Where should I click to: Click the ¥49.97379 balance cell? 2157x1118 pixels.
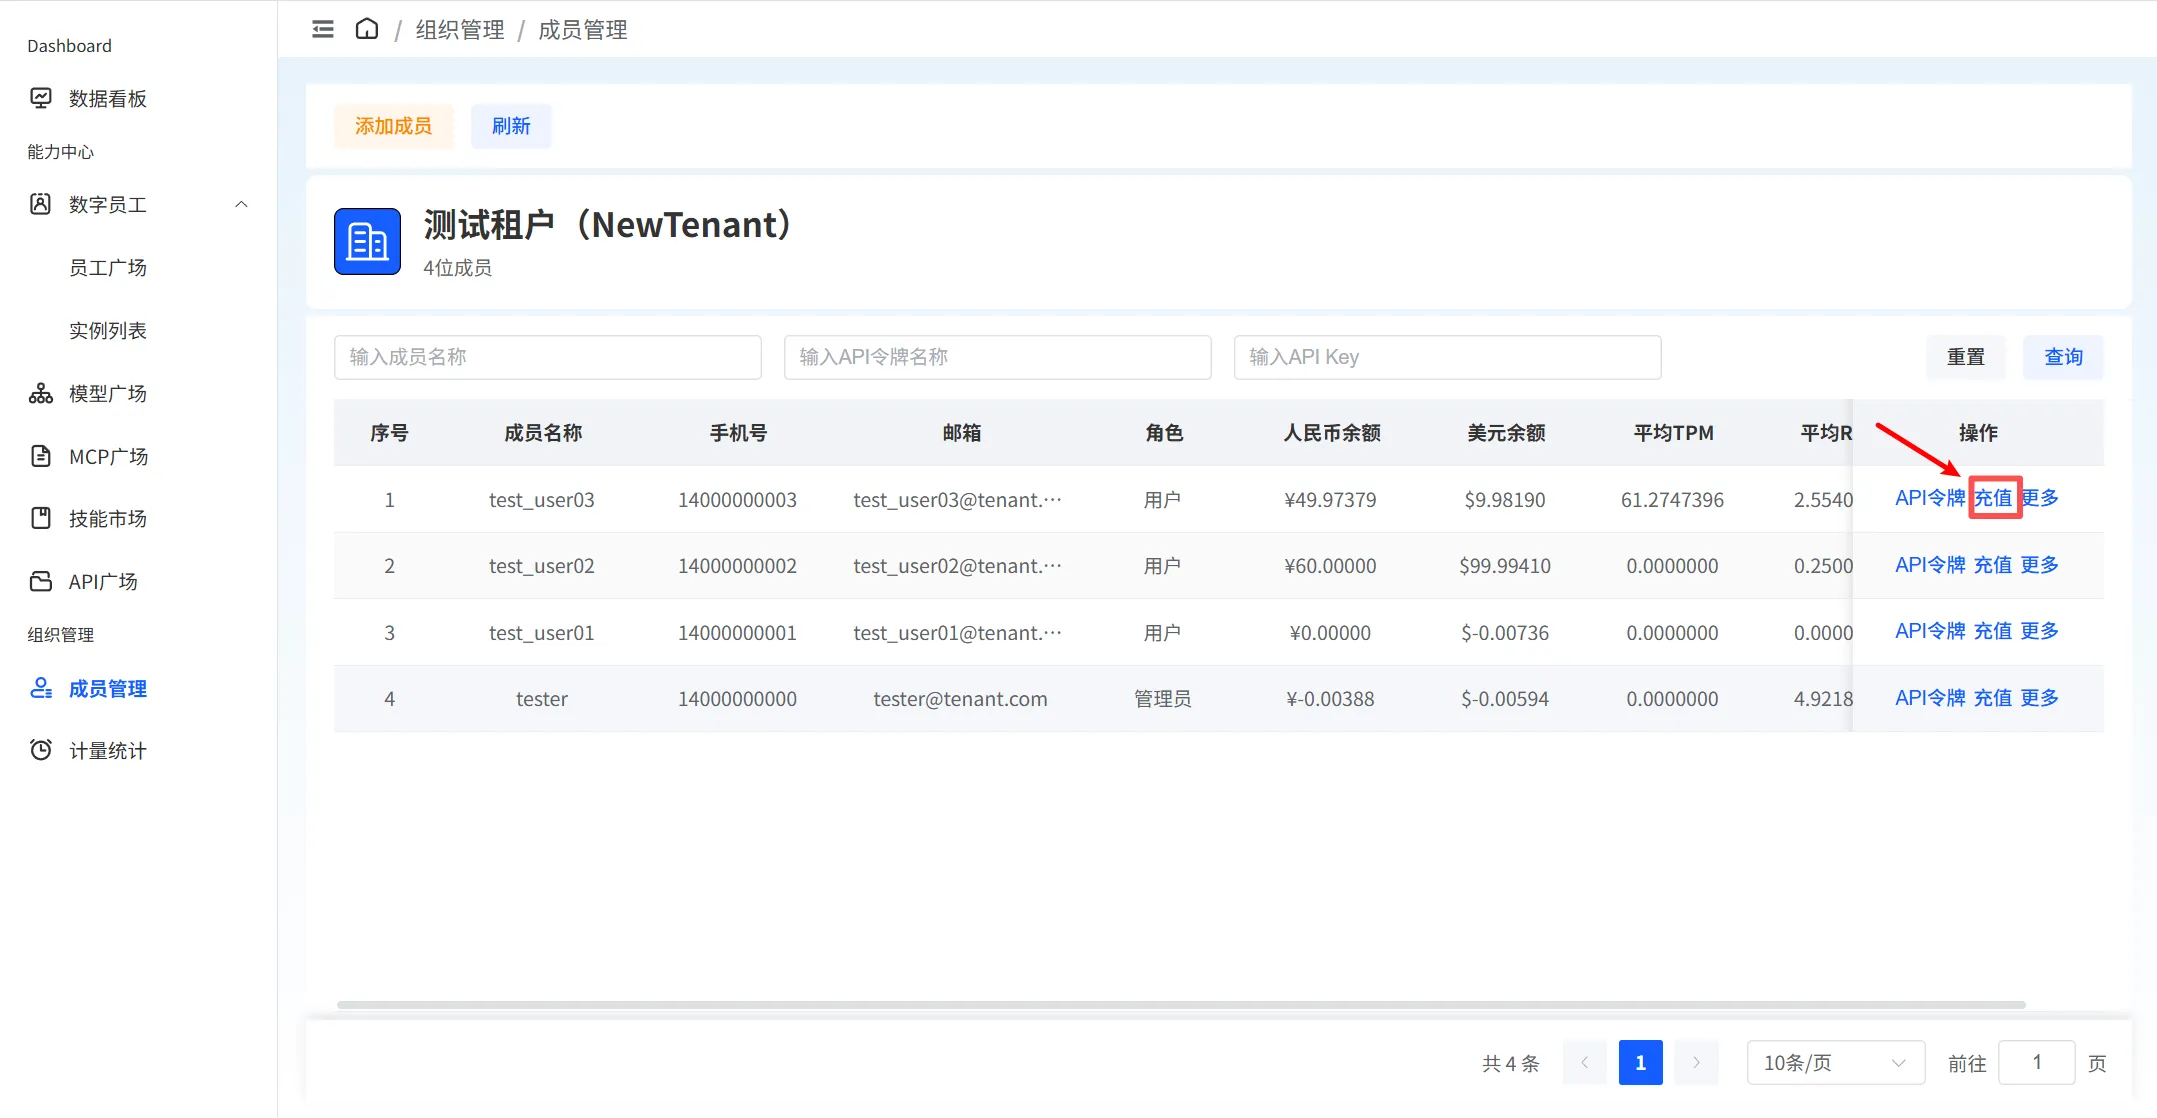click(1331, 499)
